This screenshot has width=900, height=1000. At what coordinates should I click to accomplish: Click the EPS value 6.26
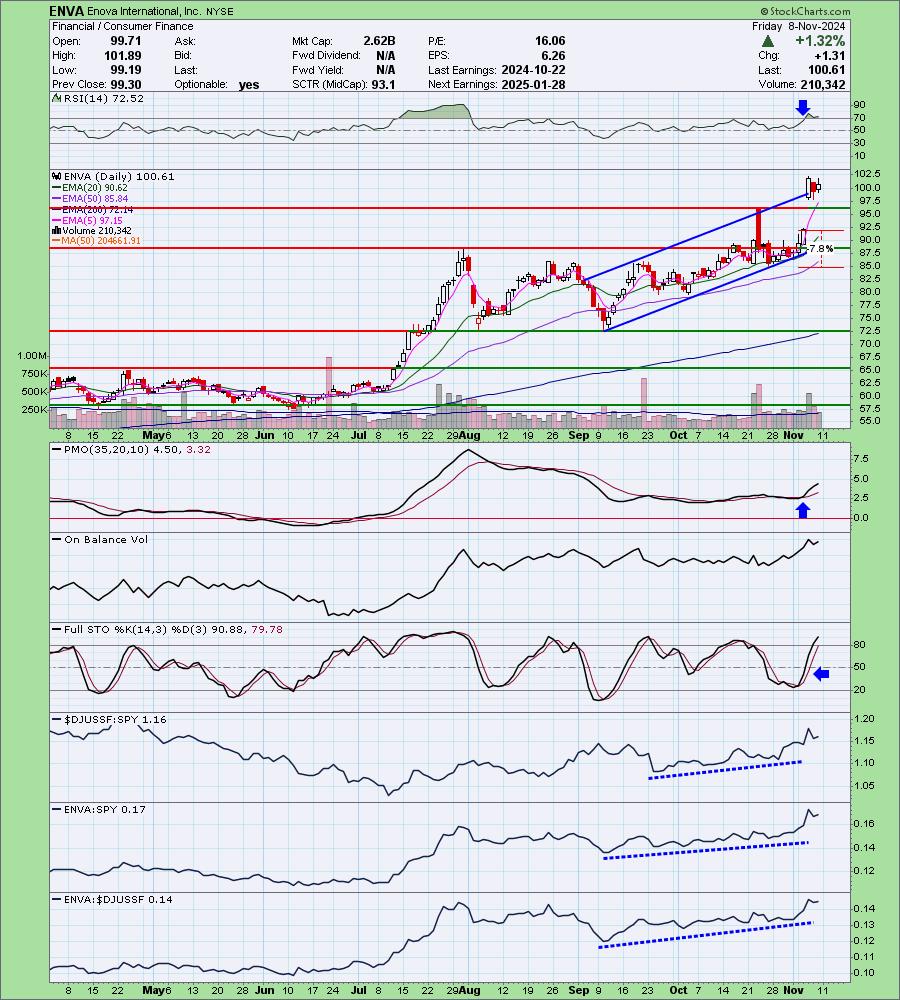pos(553,55)
